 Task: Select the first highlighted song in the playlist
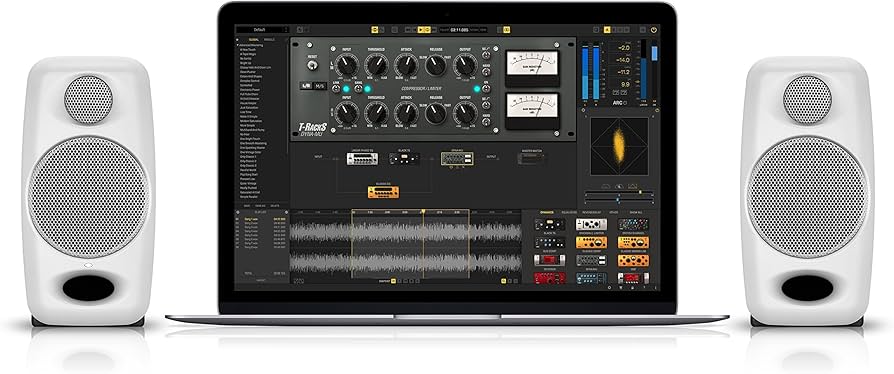point(262,219)
